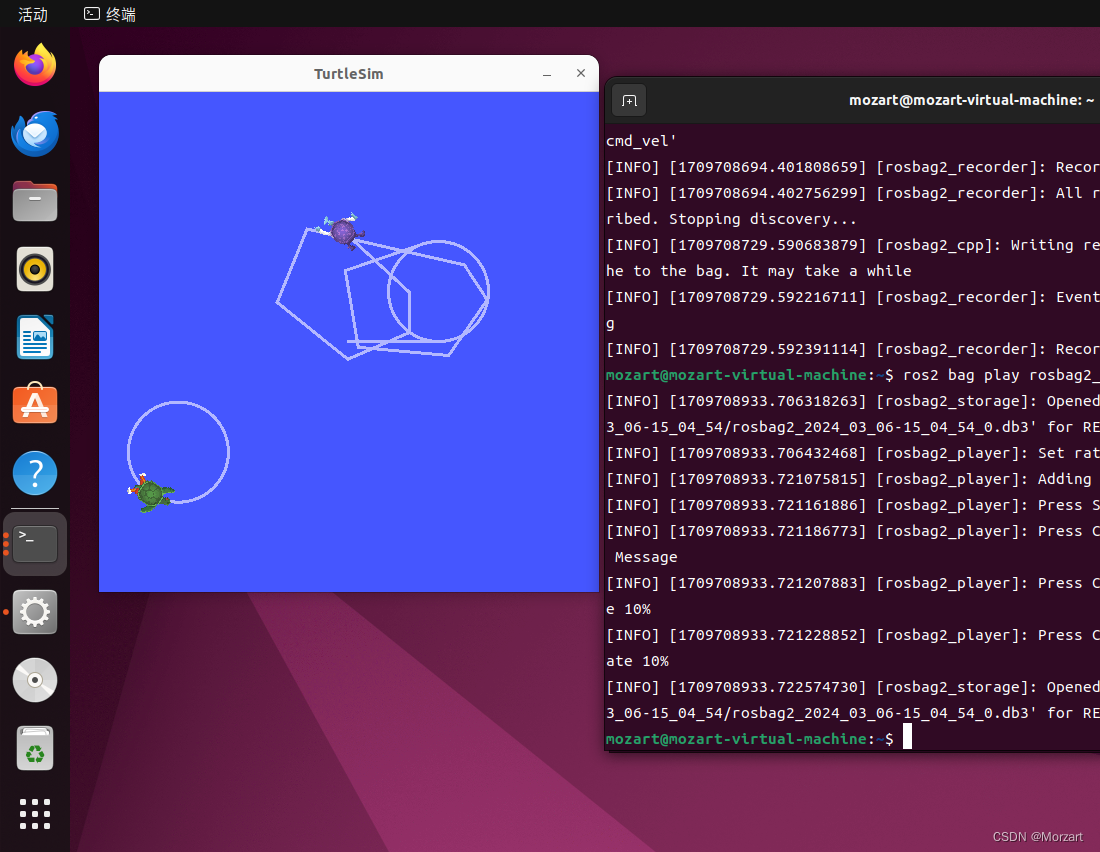Show all applications via the grid icon
The image size is (1100, 852).
tap(34, 814)
